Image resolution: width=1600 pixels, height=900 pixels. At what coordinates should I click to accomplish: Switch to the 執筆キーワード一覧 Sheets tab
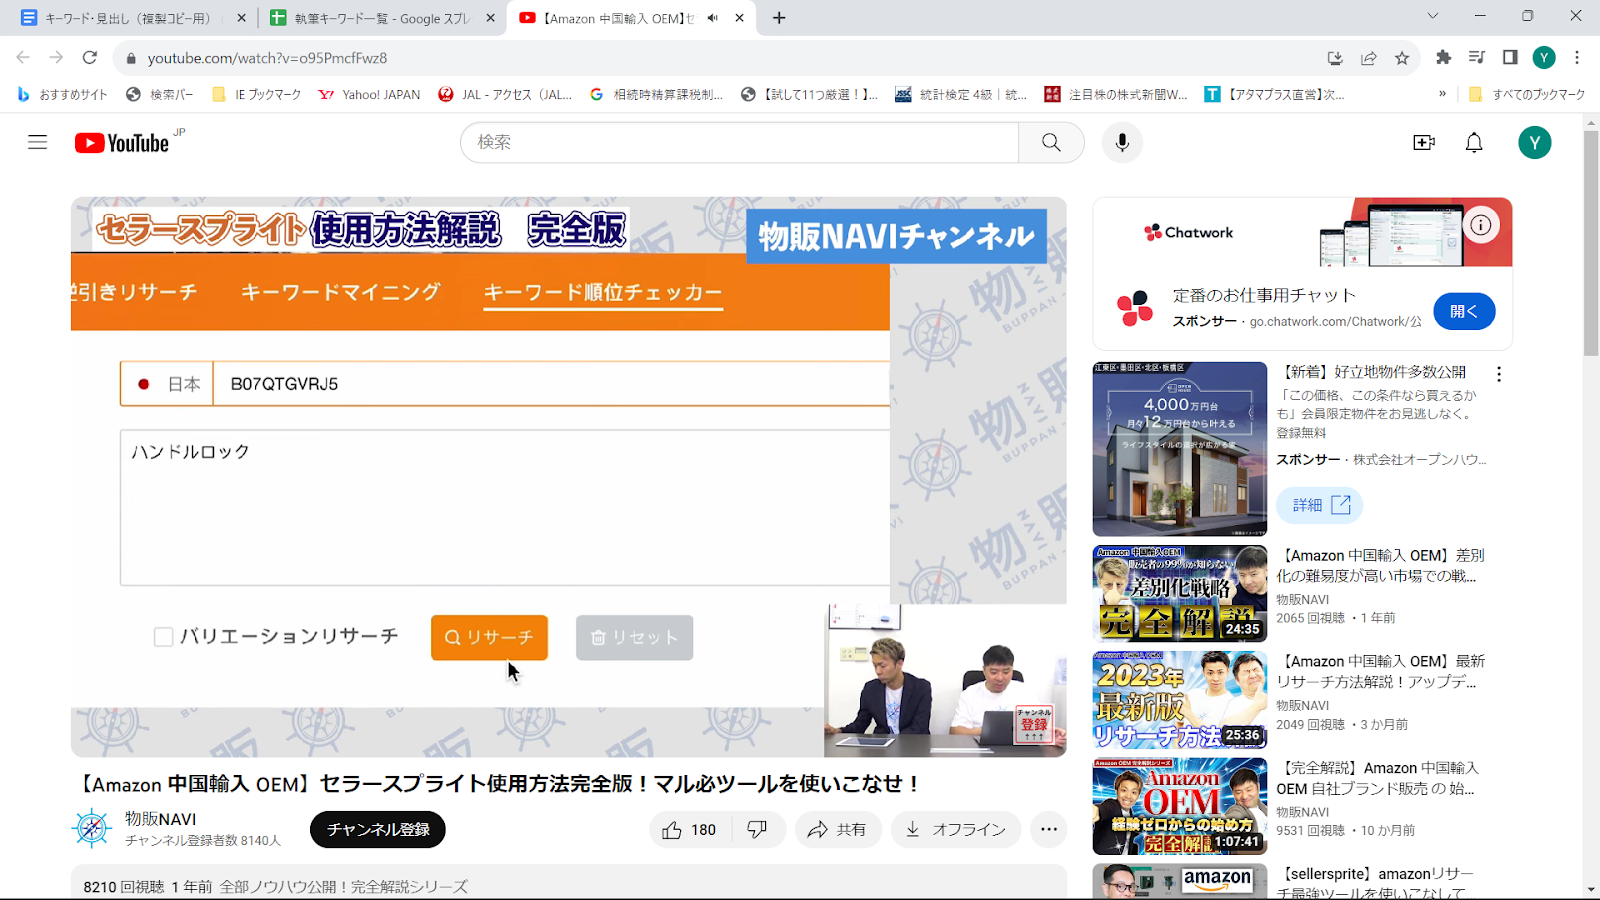click(382, 18)
